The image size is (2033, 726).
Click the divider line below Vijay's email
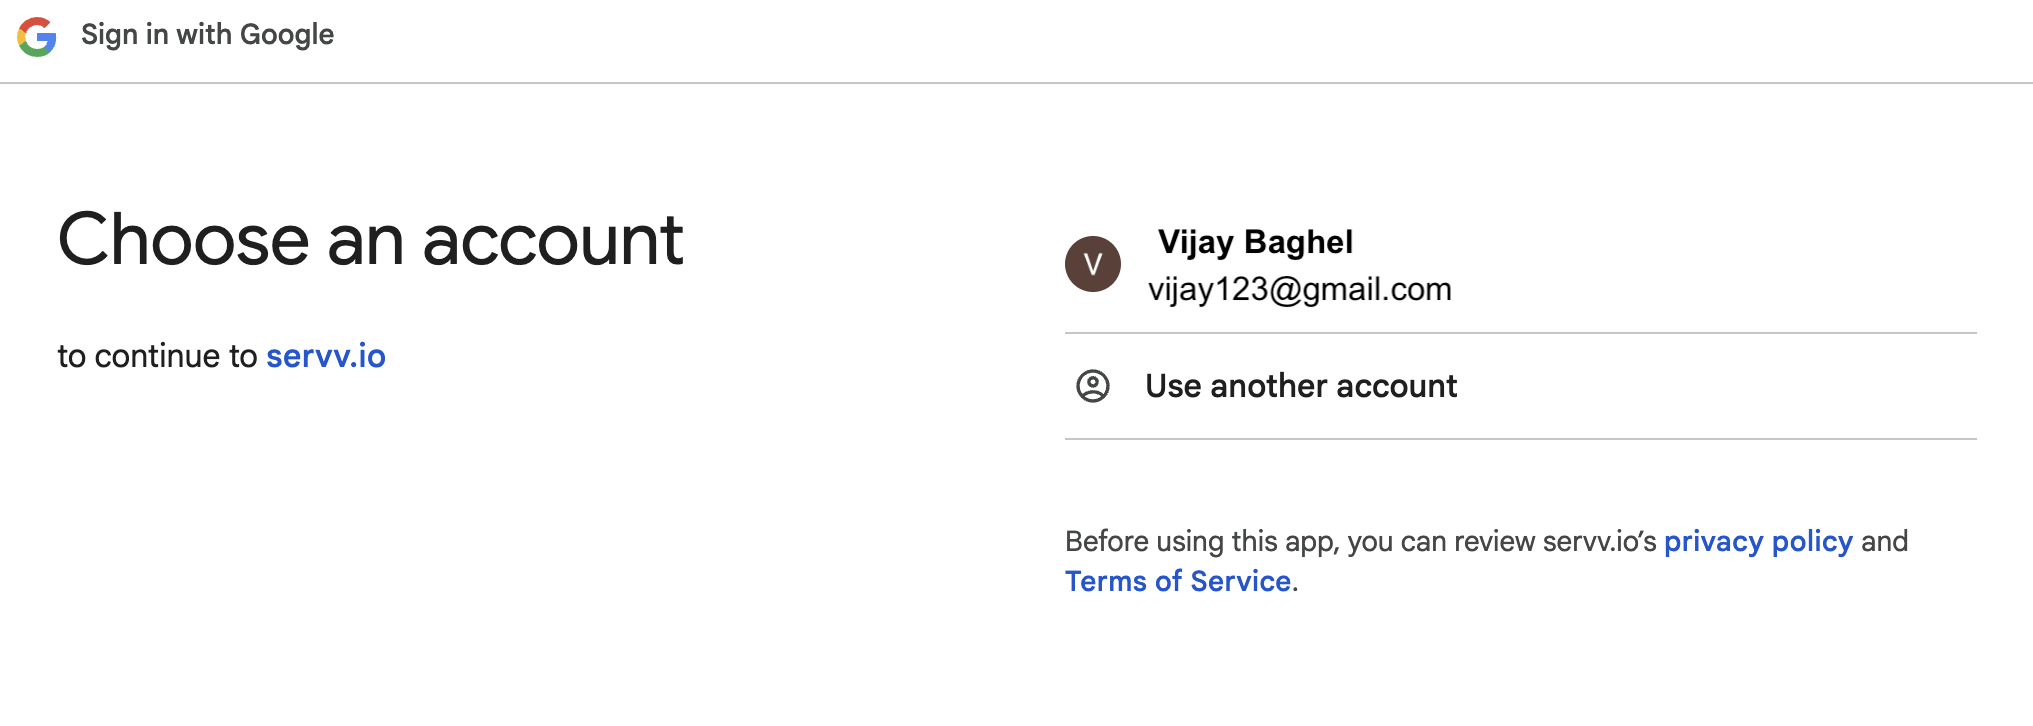1520,333
